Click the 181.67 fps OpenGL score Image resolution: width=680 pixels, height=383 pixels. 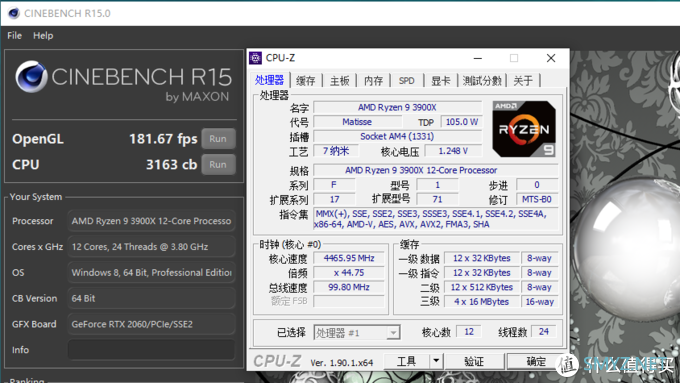163,139
